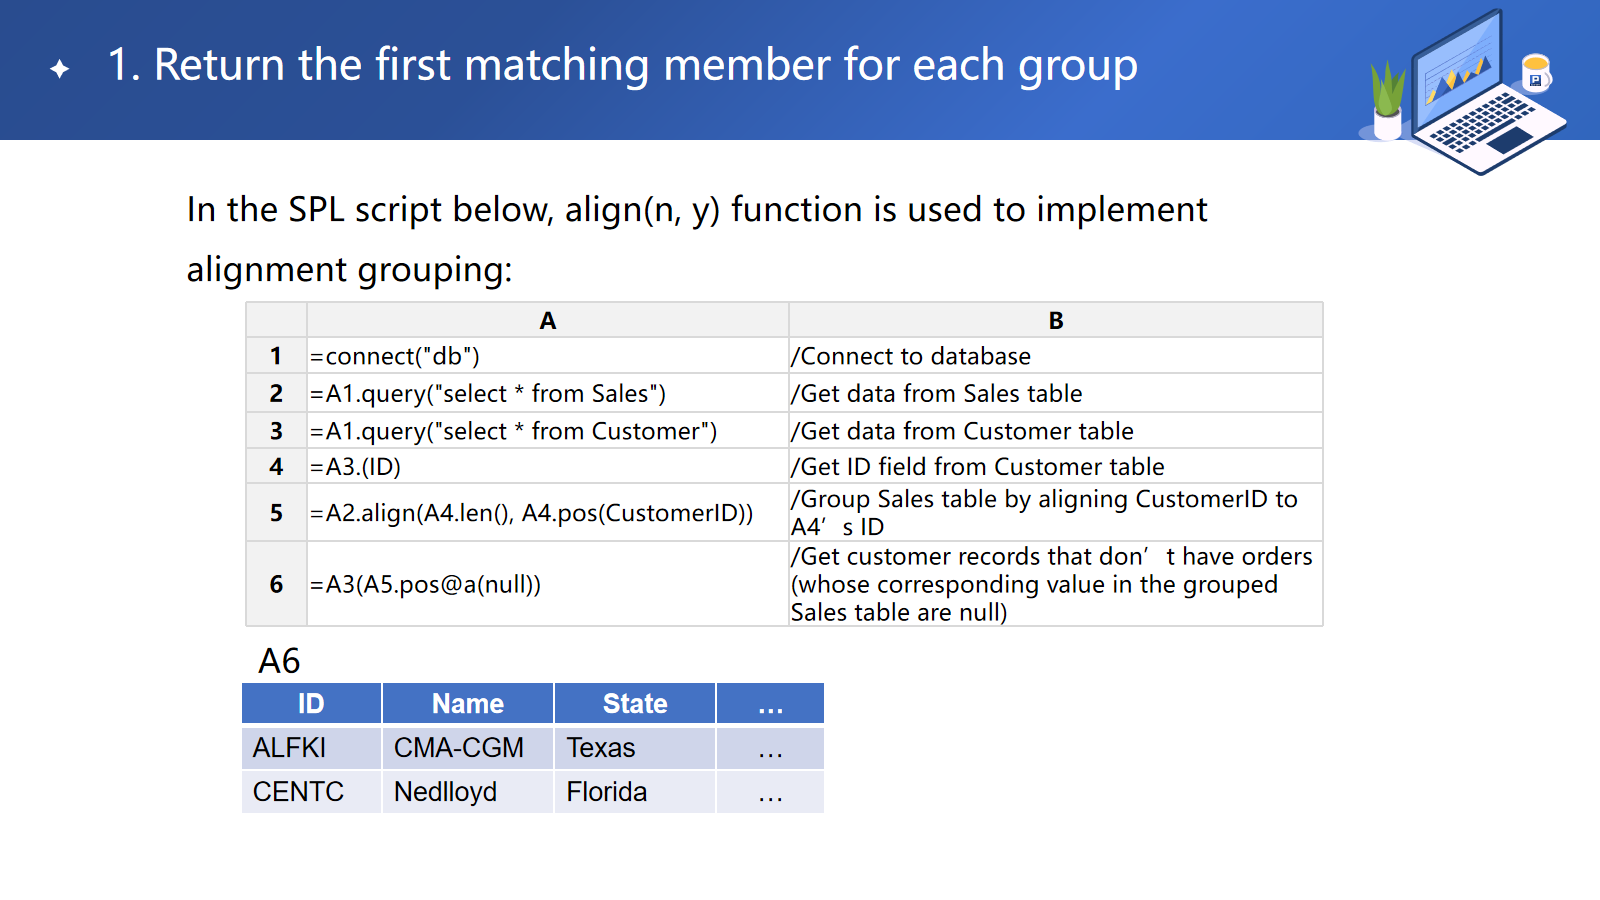Click the State header in A6 table
1600x900 pixels.
point(635,704)
